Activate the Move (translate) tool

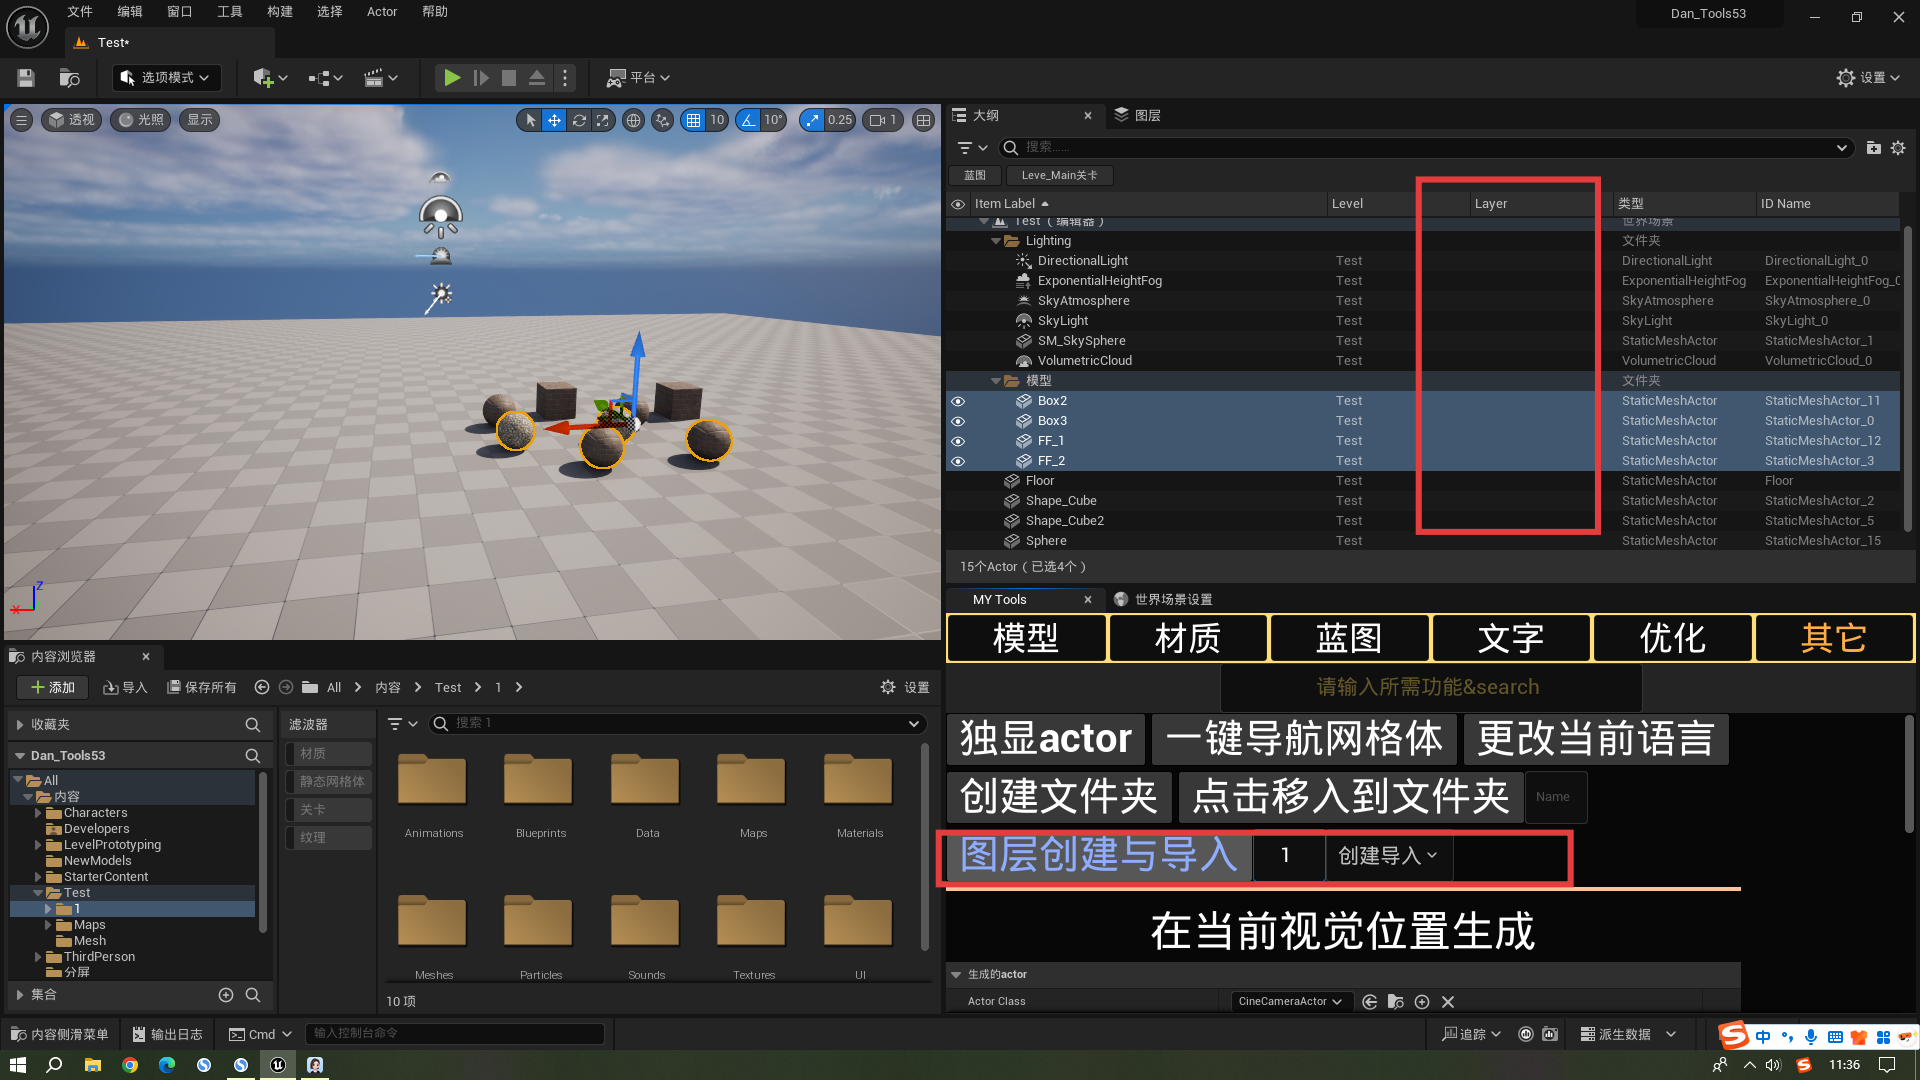tap(554, 120)
